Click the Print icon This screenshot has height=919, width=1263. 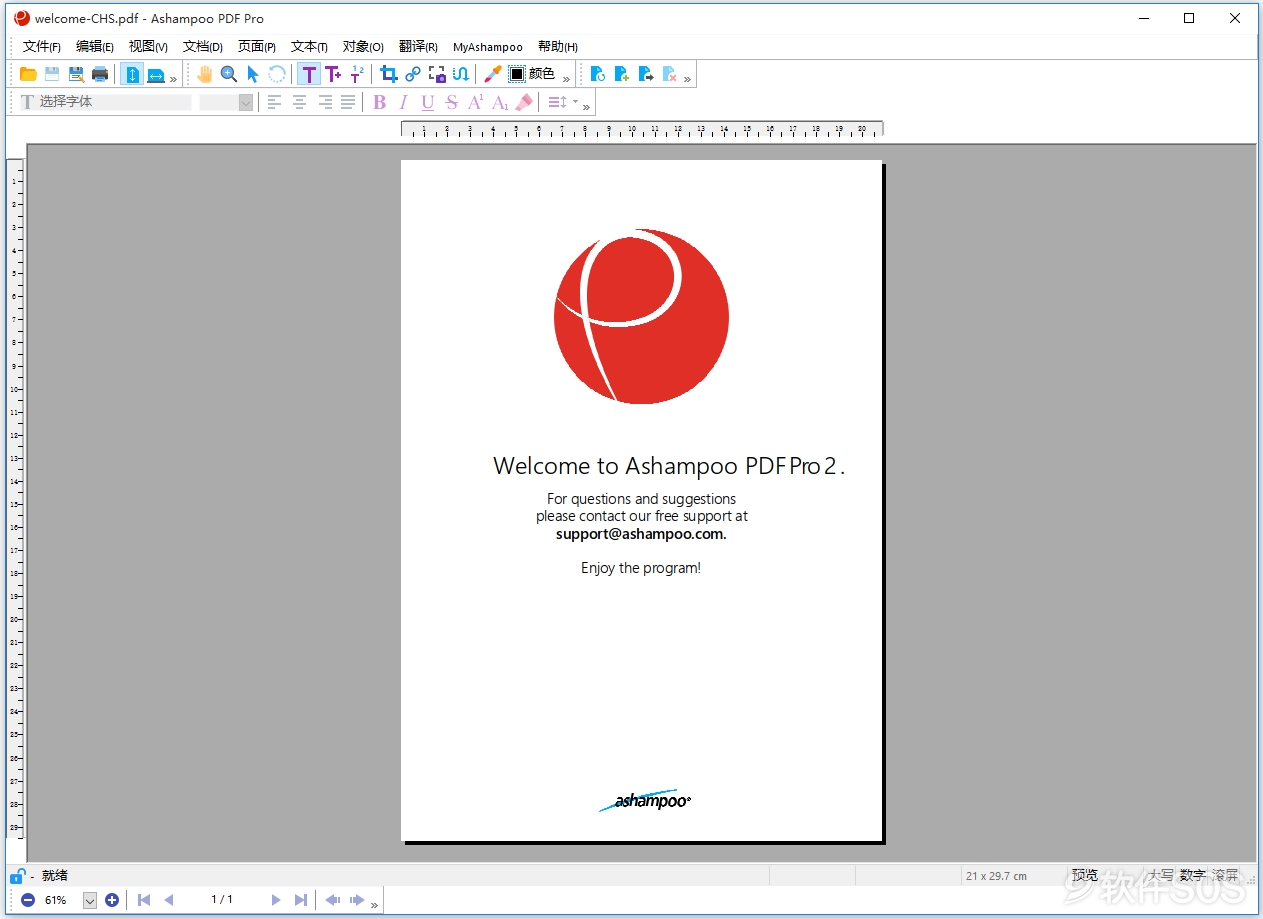(x=100, y=74)
